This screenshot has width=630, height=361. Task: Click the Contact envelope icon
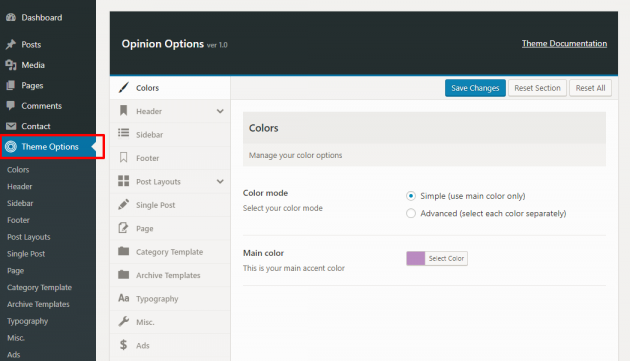[11, 126]
